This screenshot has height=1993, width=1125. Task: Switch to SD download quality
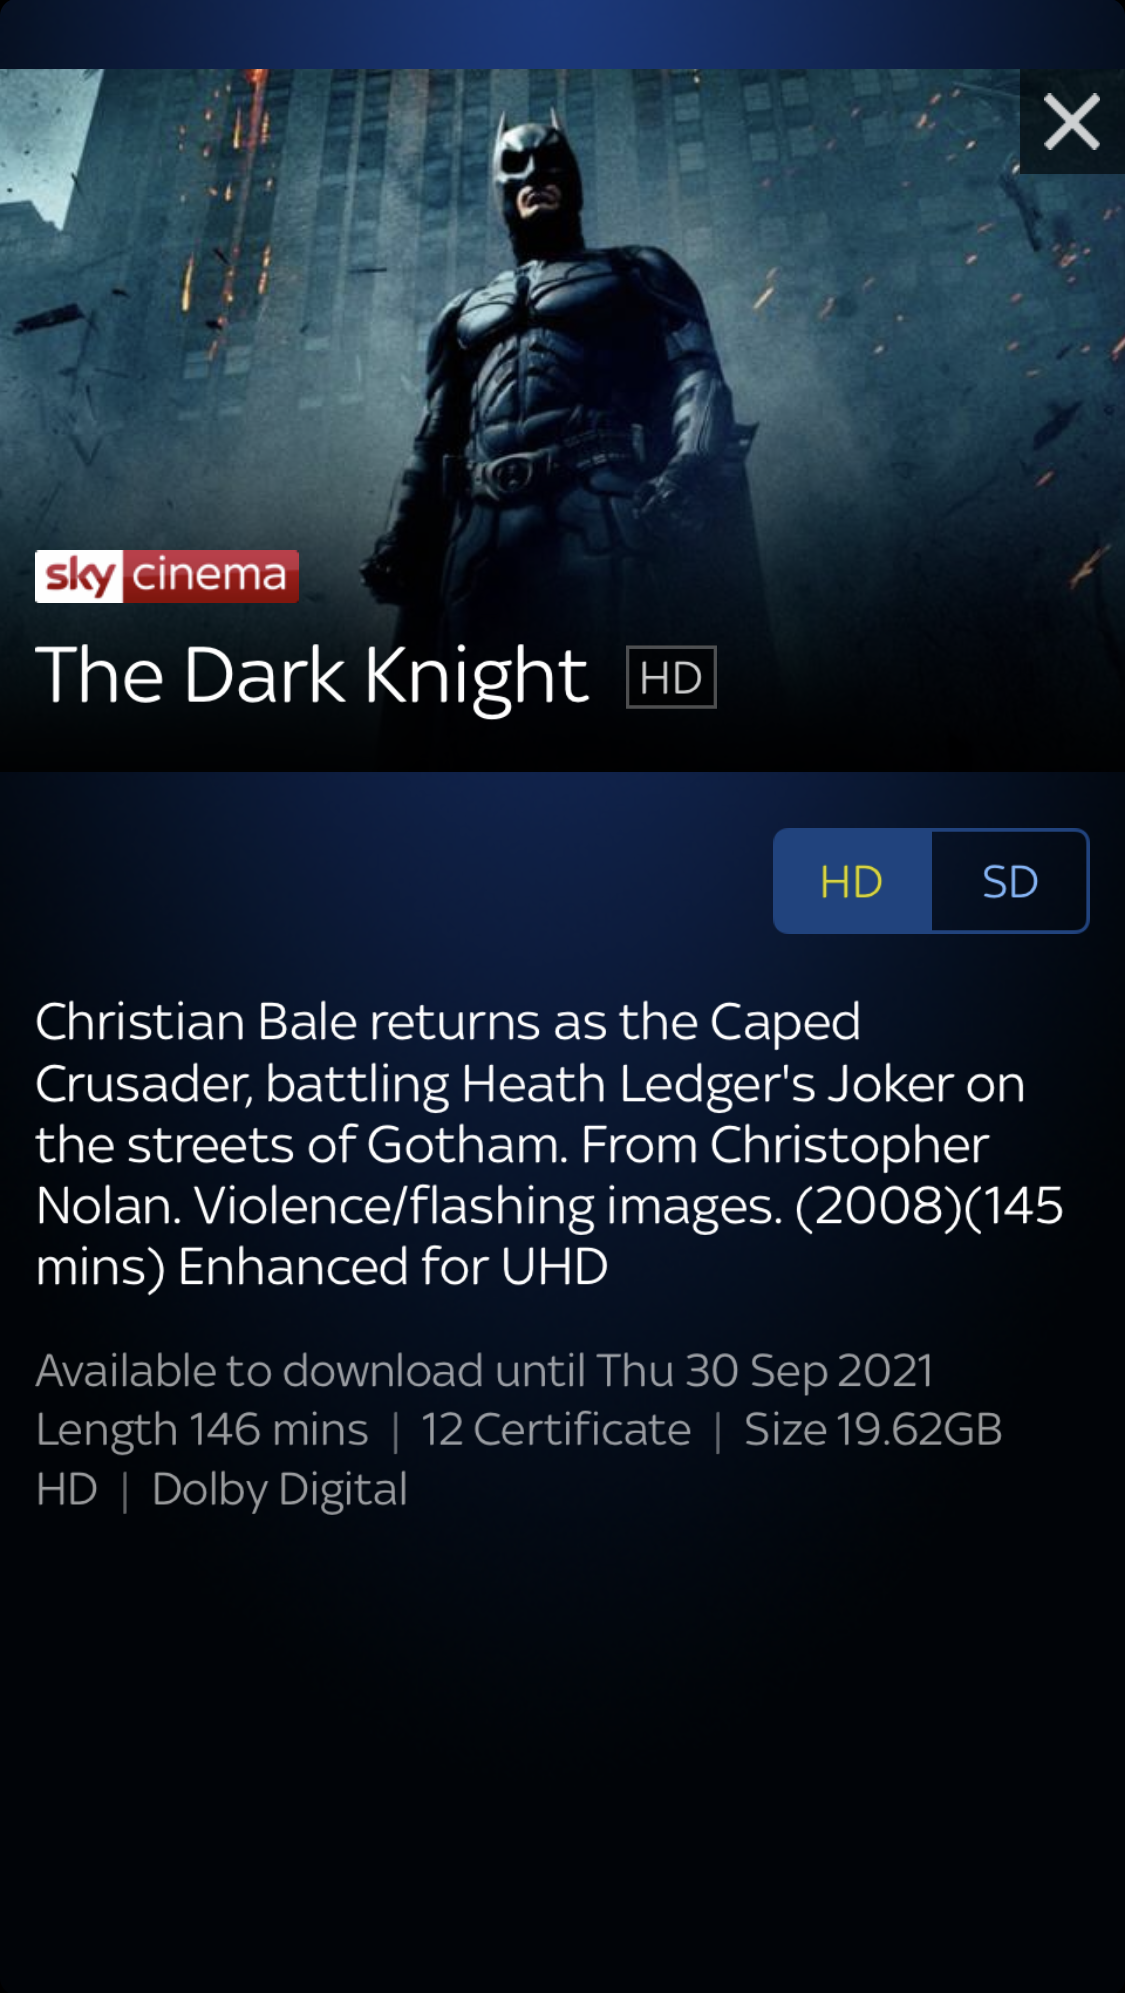1009,881
